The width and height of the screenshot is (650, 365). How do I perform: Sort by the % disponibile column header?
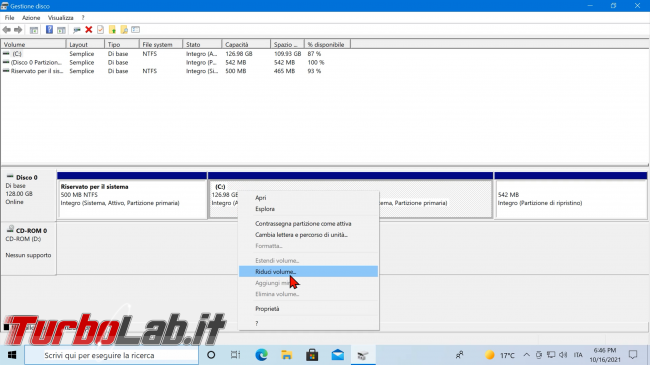[327, 44]
